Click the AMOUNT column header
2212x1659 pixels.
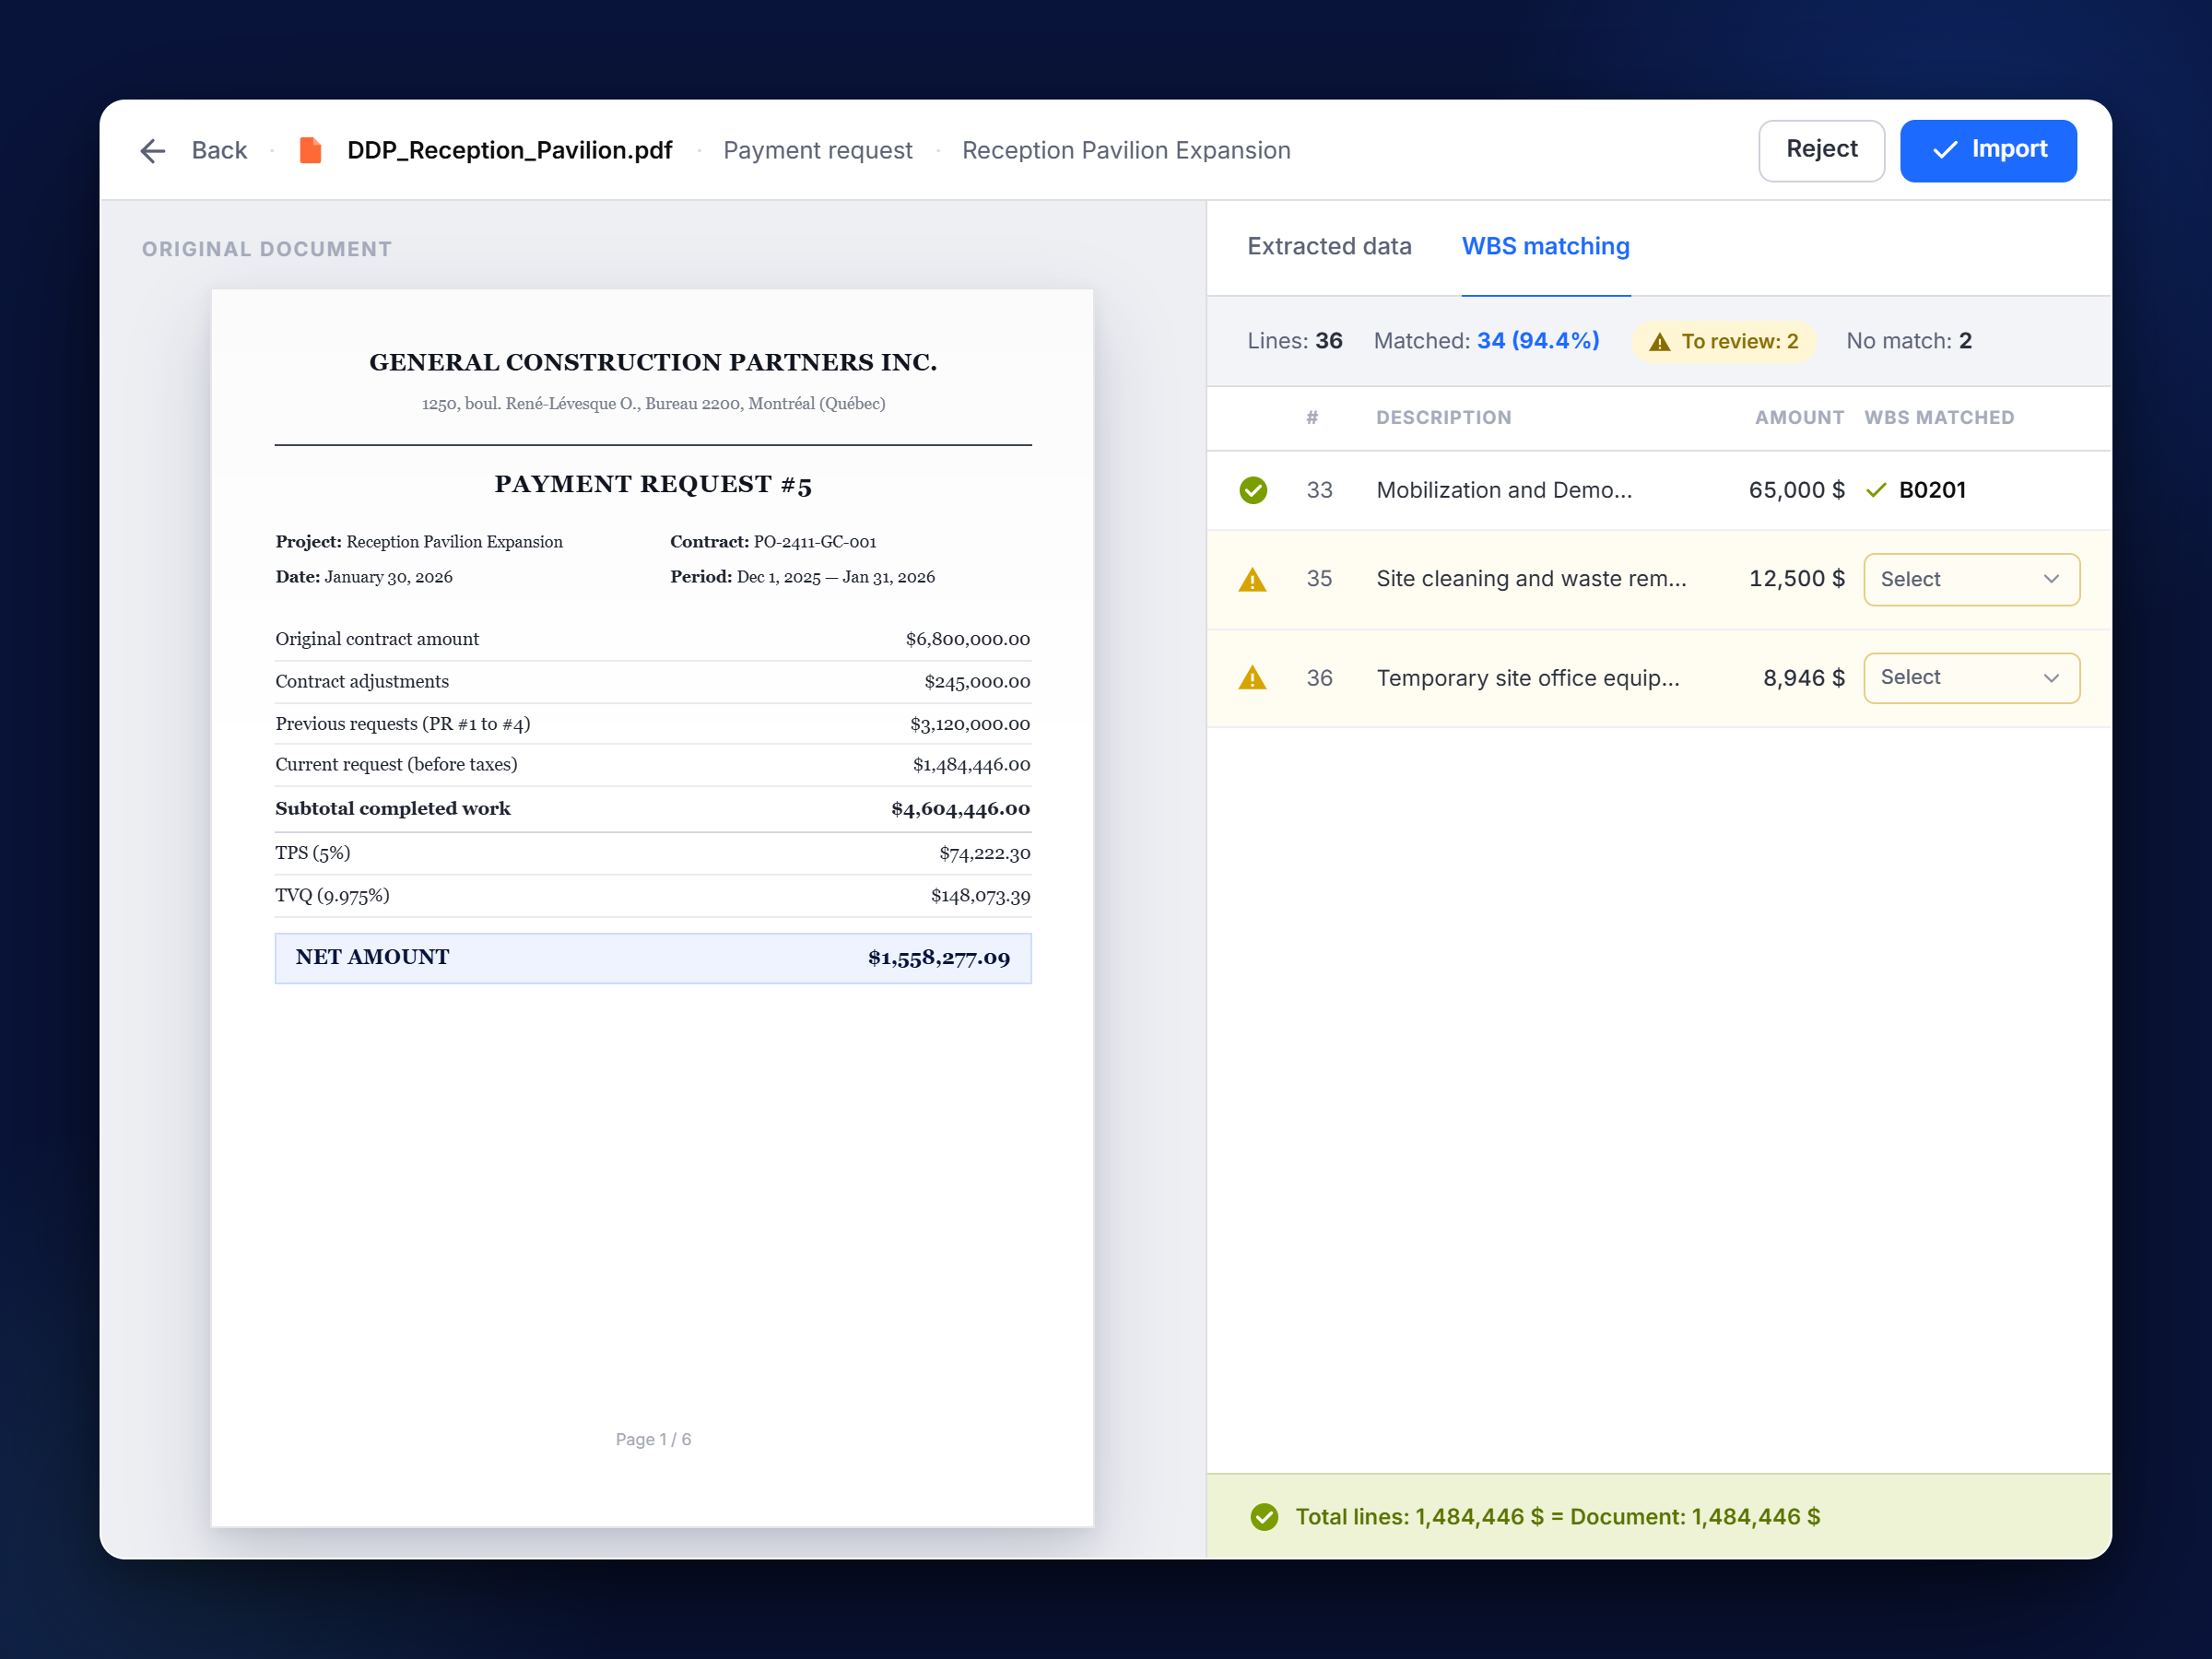tap(1799, 418)
